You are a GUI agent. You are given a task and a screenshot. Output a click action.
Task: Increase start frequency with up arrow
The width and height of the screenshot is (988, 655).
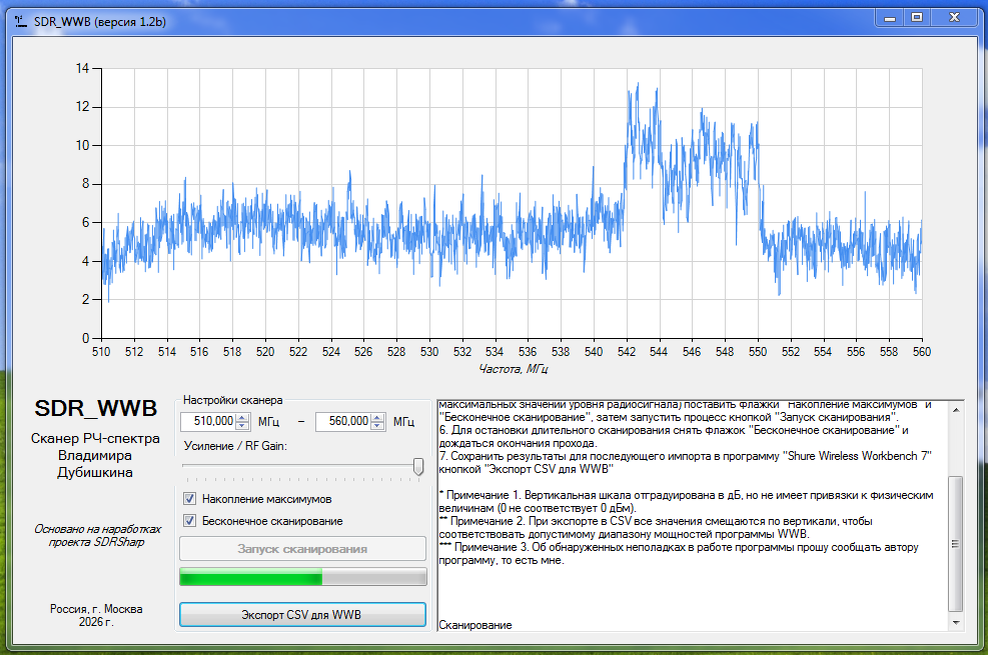point(242,417)
